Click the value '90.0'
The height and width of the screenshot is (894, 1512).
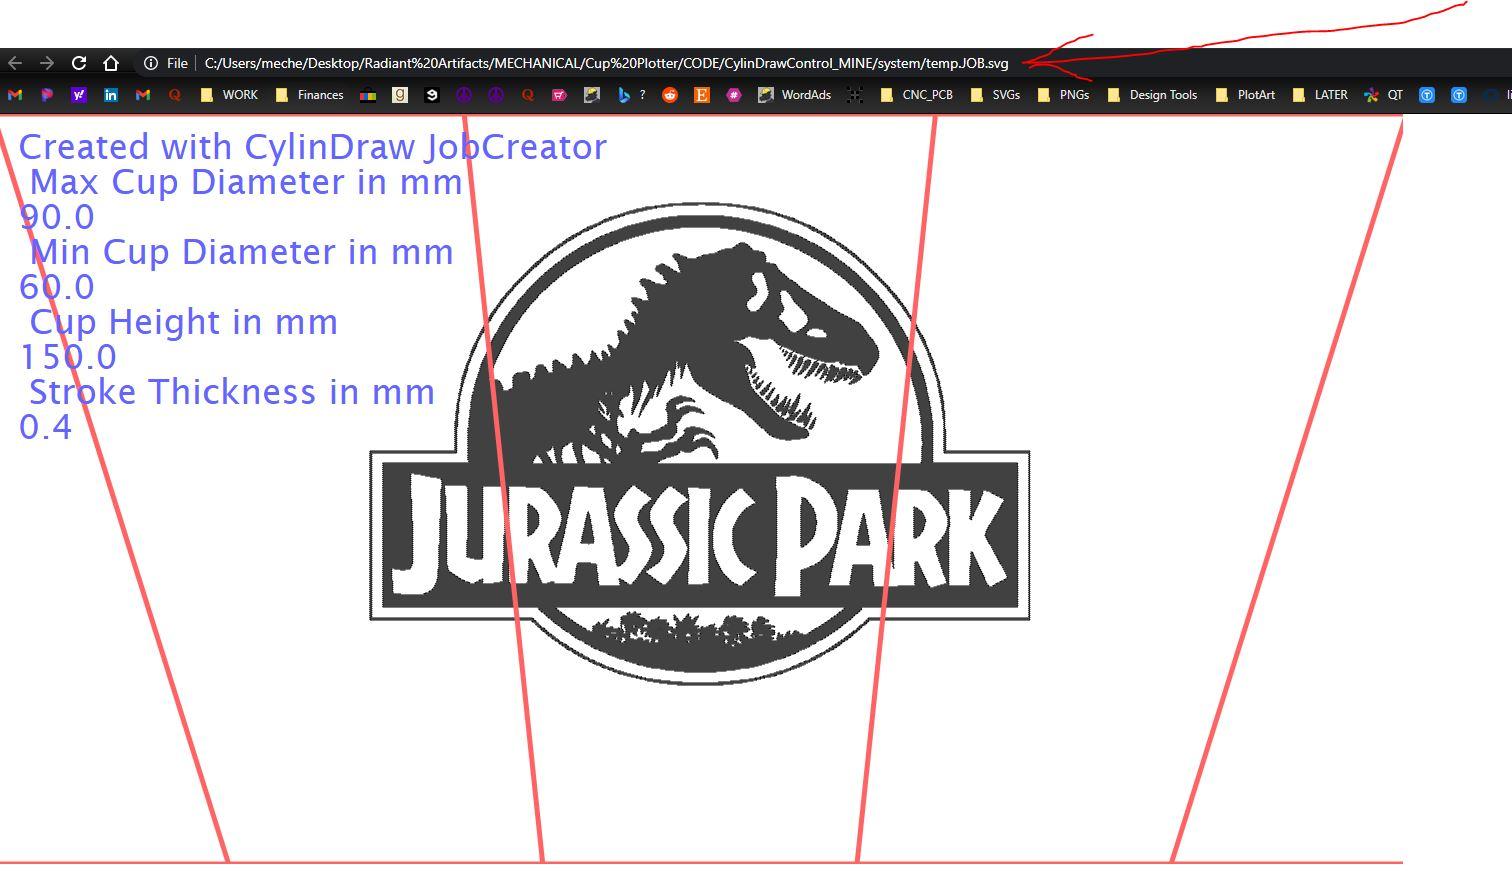[x=57, y=217]
